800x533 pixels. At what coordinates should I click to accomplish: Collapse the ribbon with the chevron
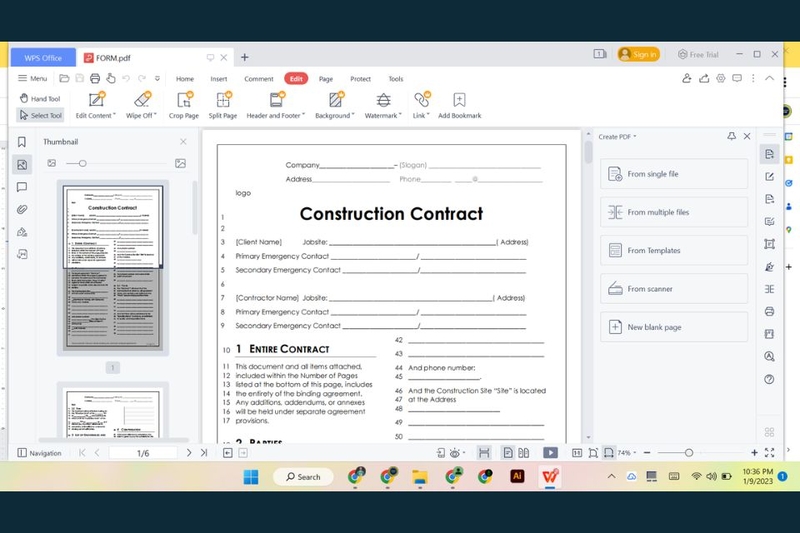769,78
